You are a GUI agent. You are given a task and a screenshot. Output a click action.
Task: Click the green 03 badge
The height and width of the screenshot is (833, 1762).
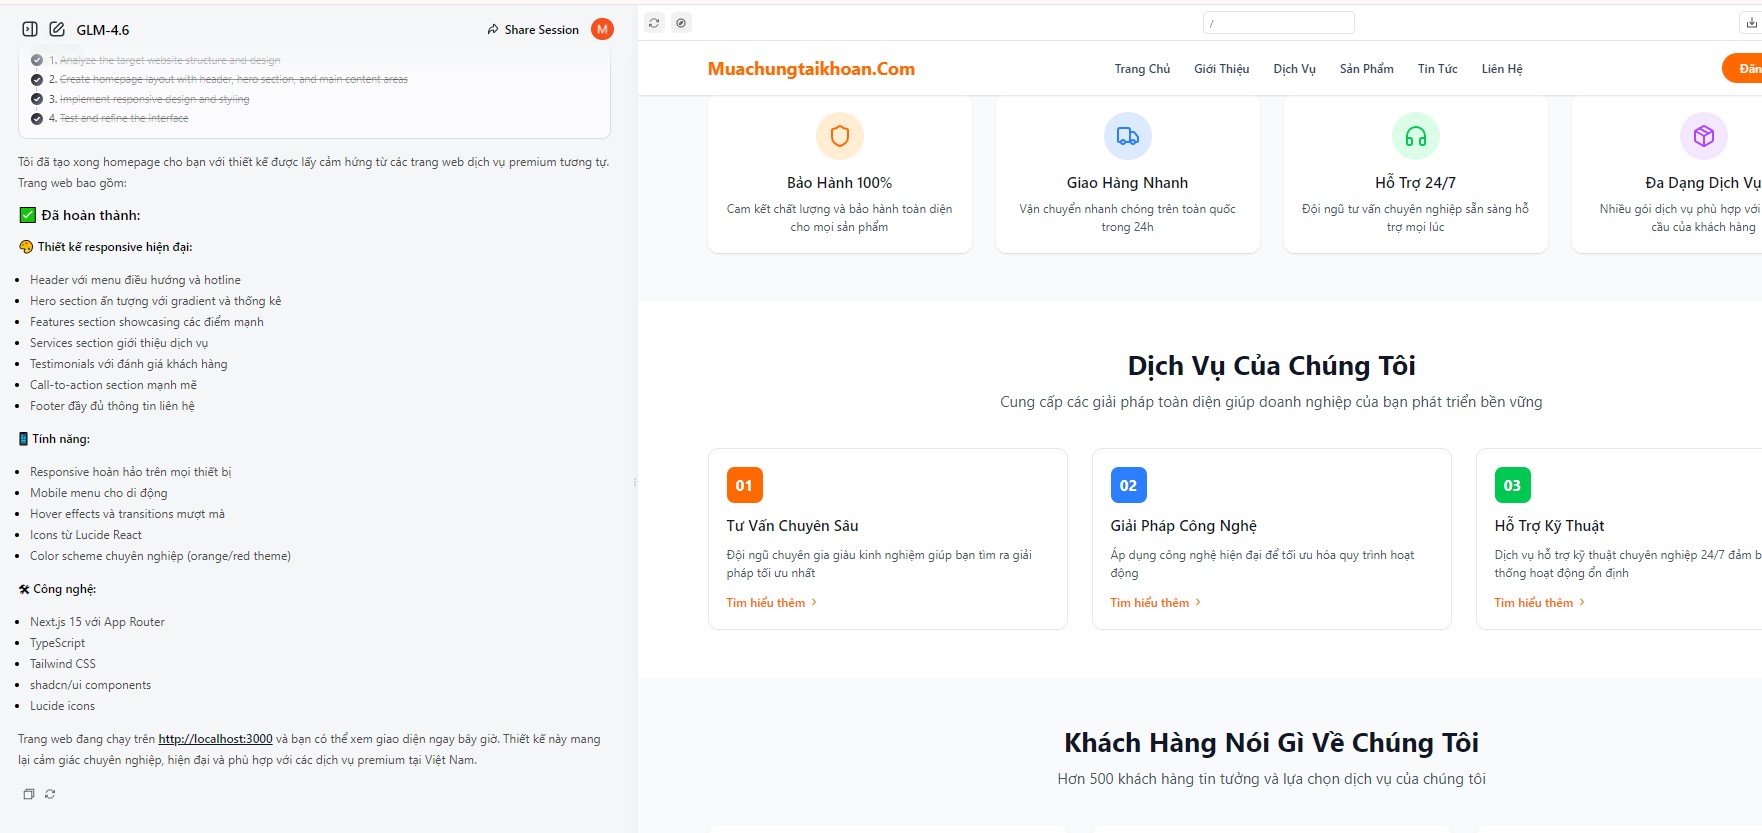pos(1512,485)
